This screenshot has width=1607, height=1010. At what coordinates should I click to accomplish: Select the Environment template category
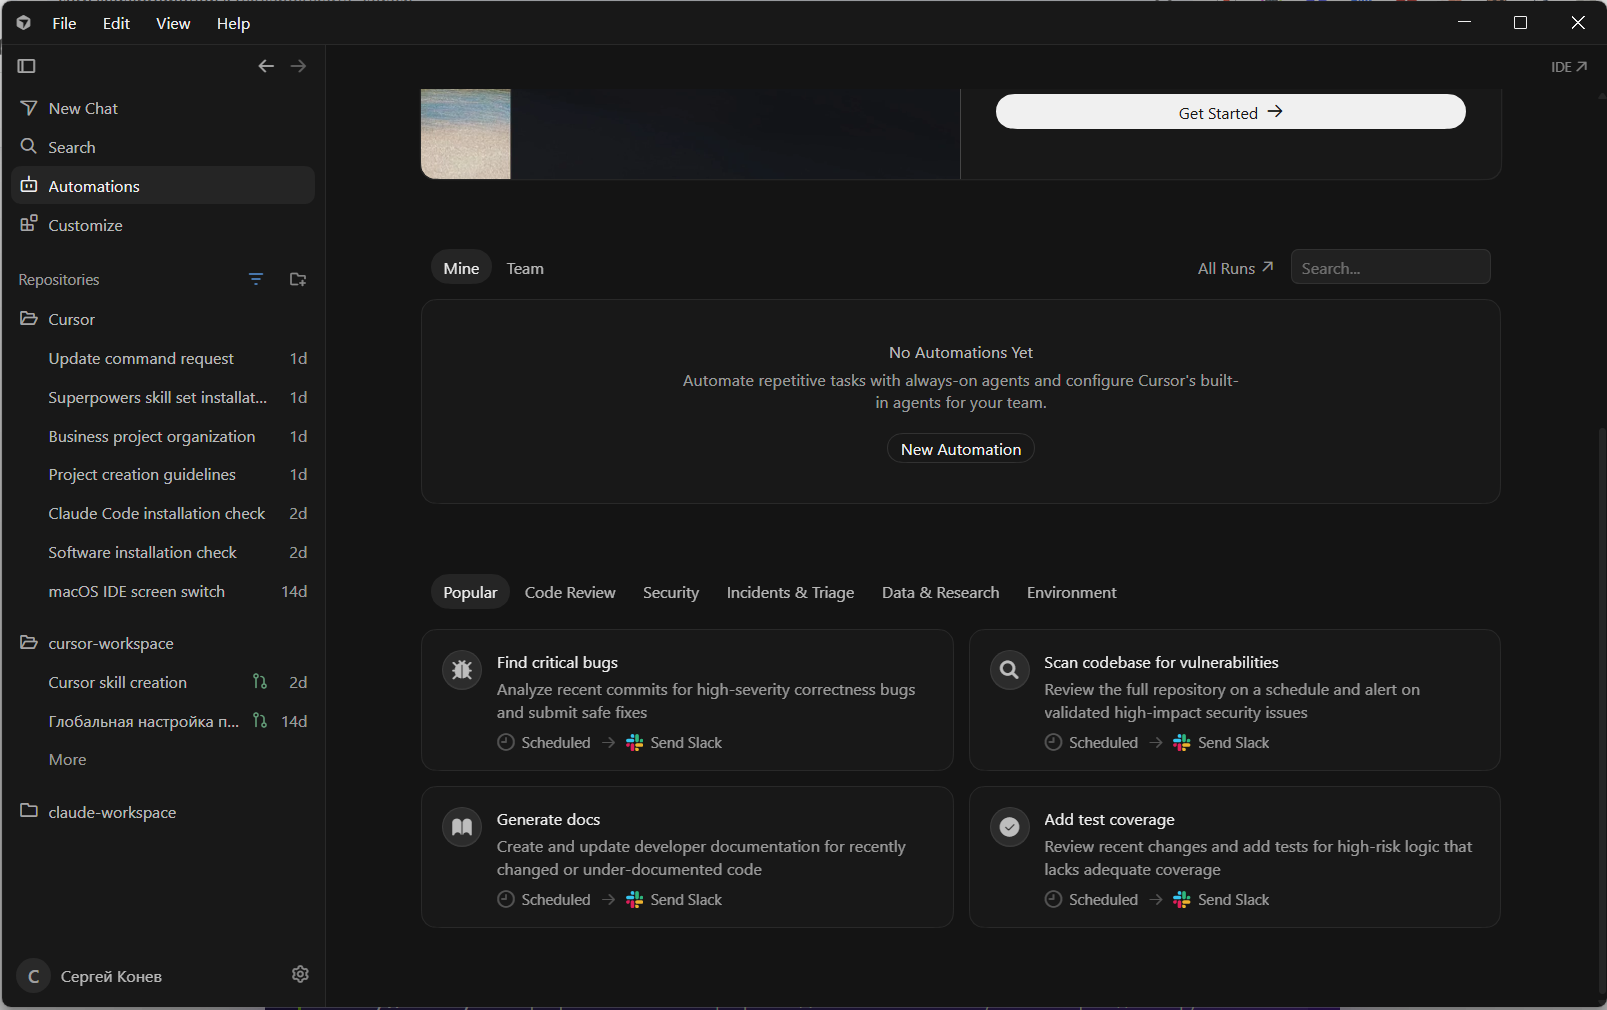point(1071,592)
